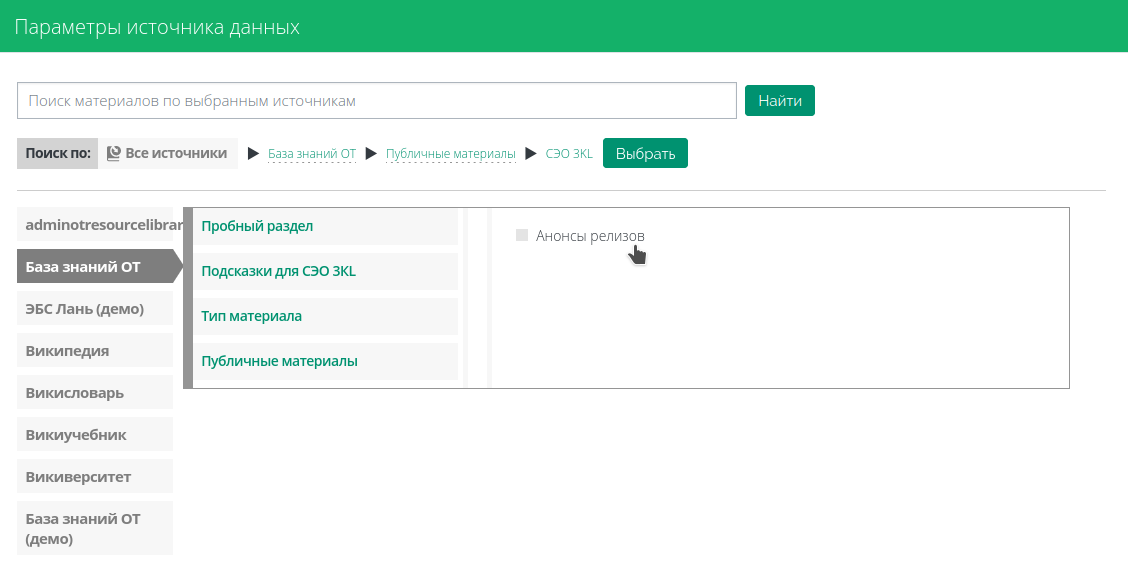Follow the Публичные материалы breadcrumb link
The image size is (1128, 583).
click(x=450, y=154)
